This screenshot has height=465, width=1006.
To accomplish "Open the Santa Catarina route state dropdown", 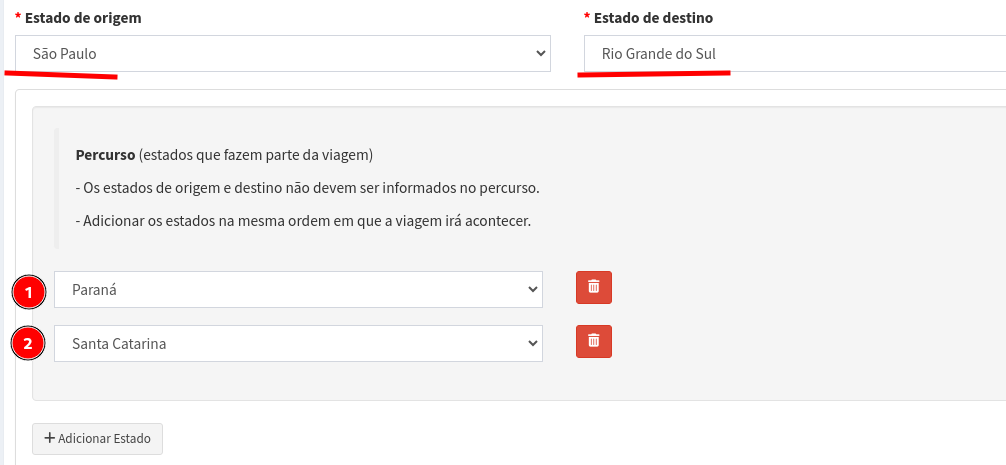I will pyautogui.click(x=298, y=344).
